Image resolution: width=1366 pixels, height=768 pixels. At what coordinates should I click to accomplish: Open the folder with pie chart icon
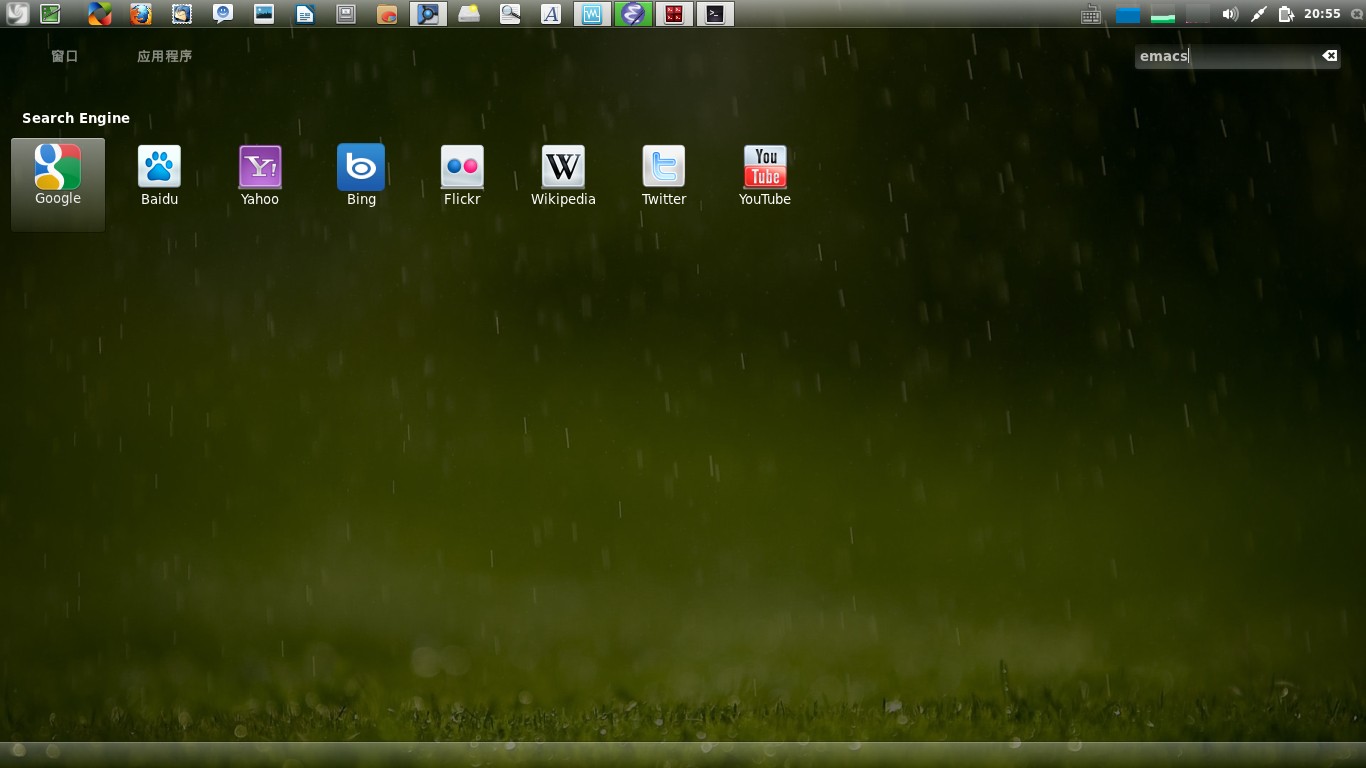pos(387,14)
